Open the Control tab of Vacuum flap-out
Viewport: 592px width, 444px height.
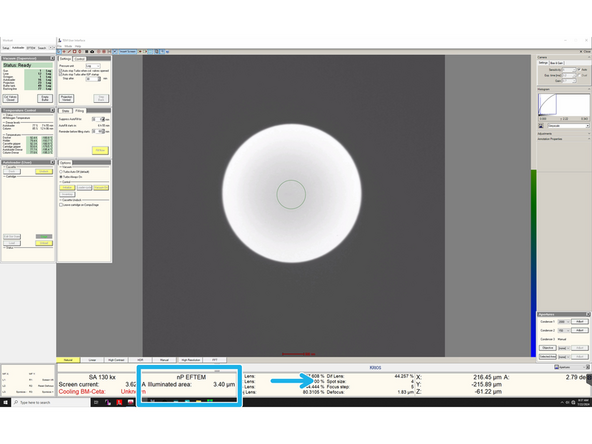79,59
